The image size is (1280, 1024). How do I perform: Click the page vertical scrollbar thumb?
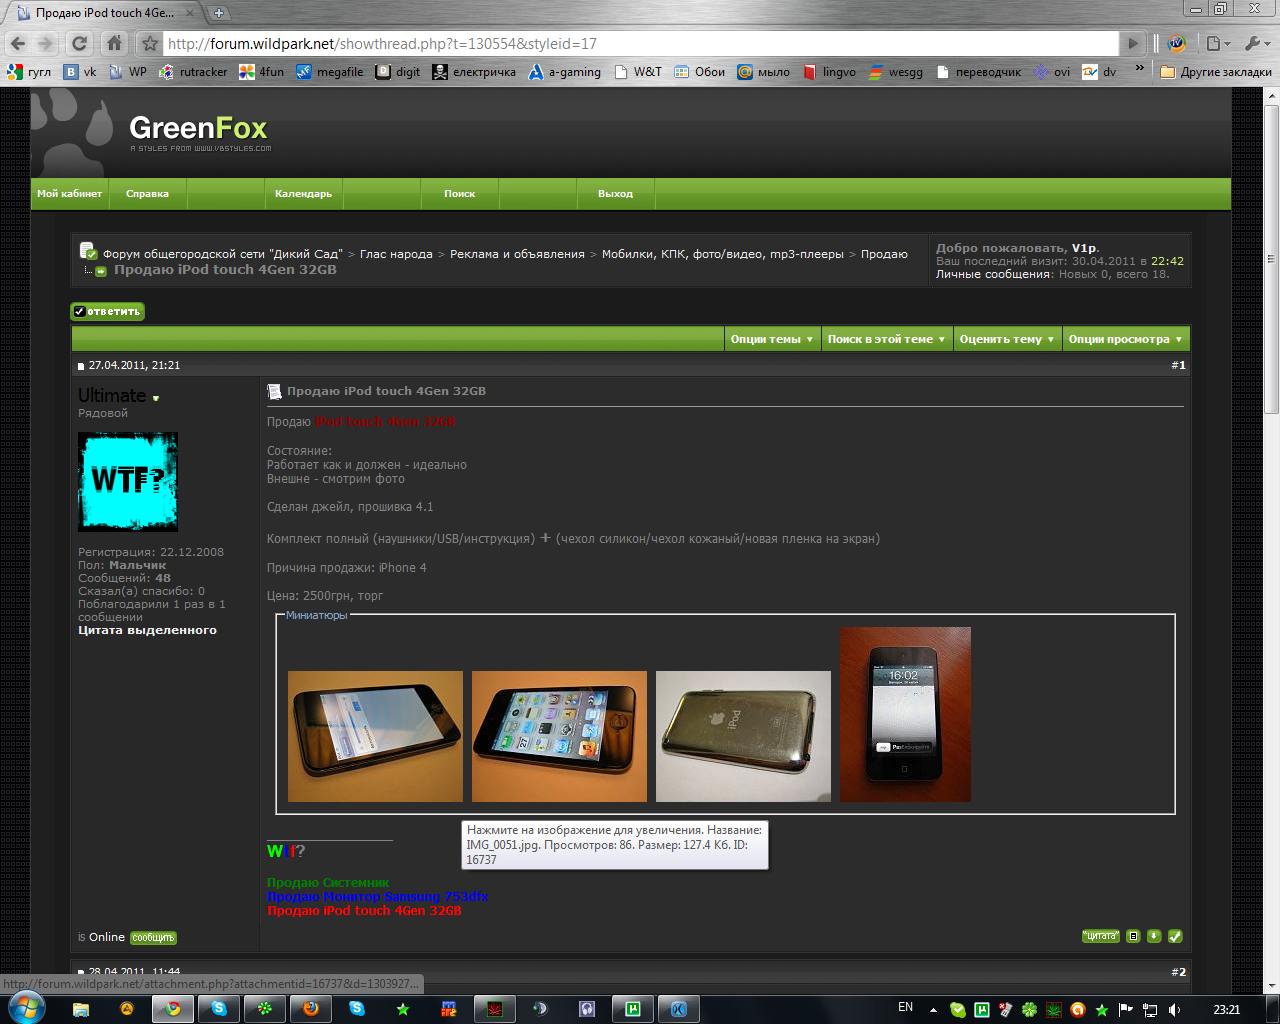point(1271,258)
